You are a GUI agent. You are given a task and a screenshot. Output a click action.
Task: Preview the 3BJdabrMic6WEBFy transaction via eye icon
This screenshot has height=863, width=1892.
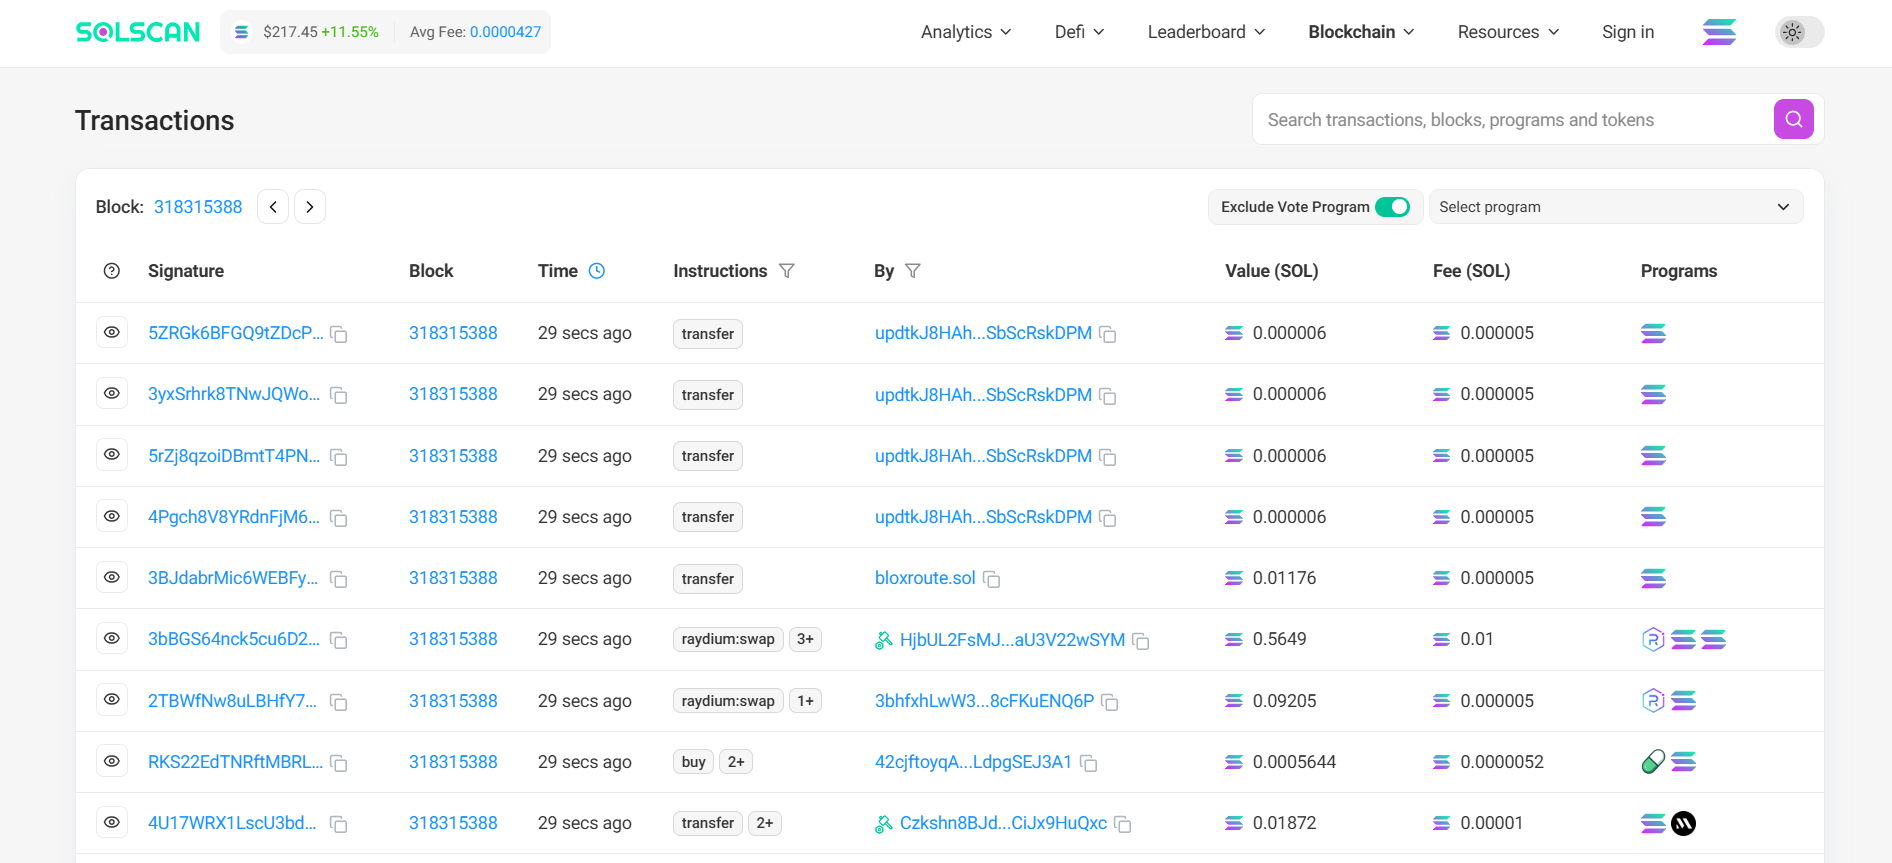pyautogui.click(x=112, y=578)
